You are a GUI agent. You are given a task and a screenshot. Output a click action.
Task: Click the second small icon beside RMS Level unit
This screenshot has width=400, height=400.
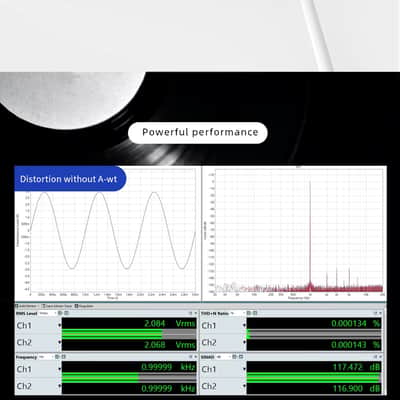coord(66,313)
